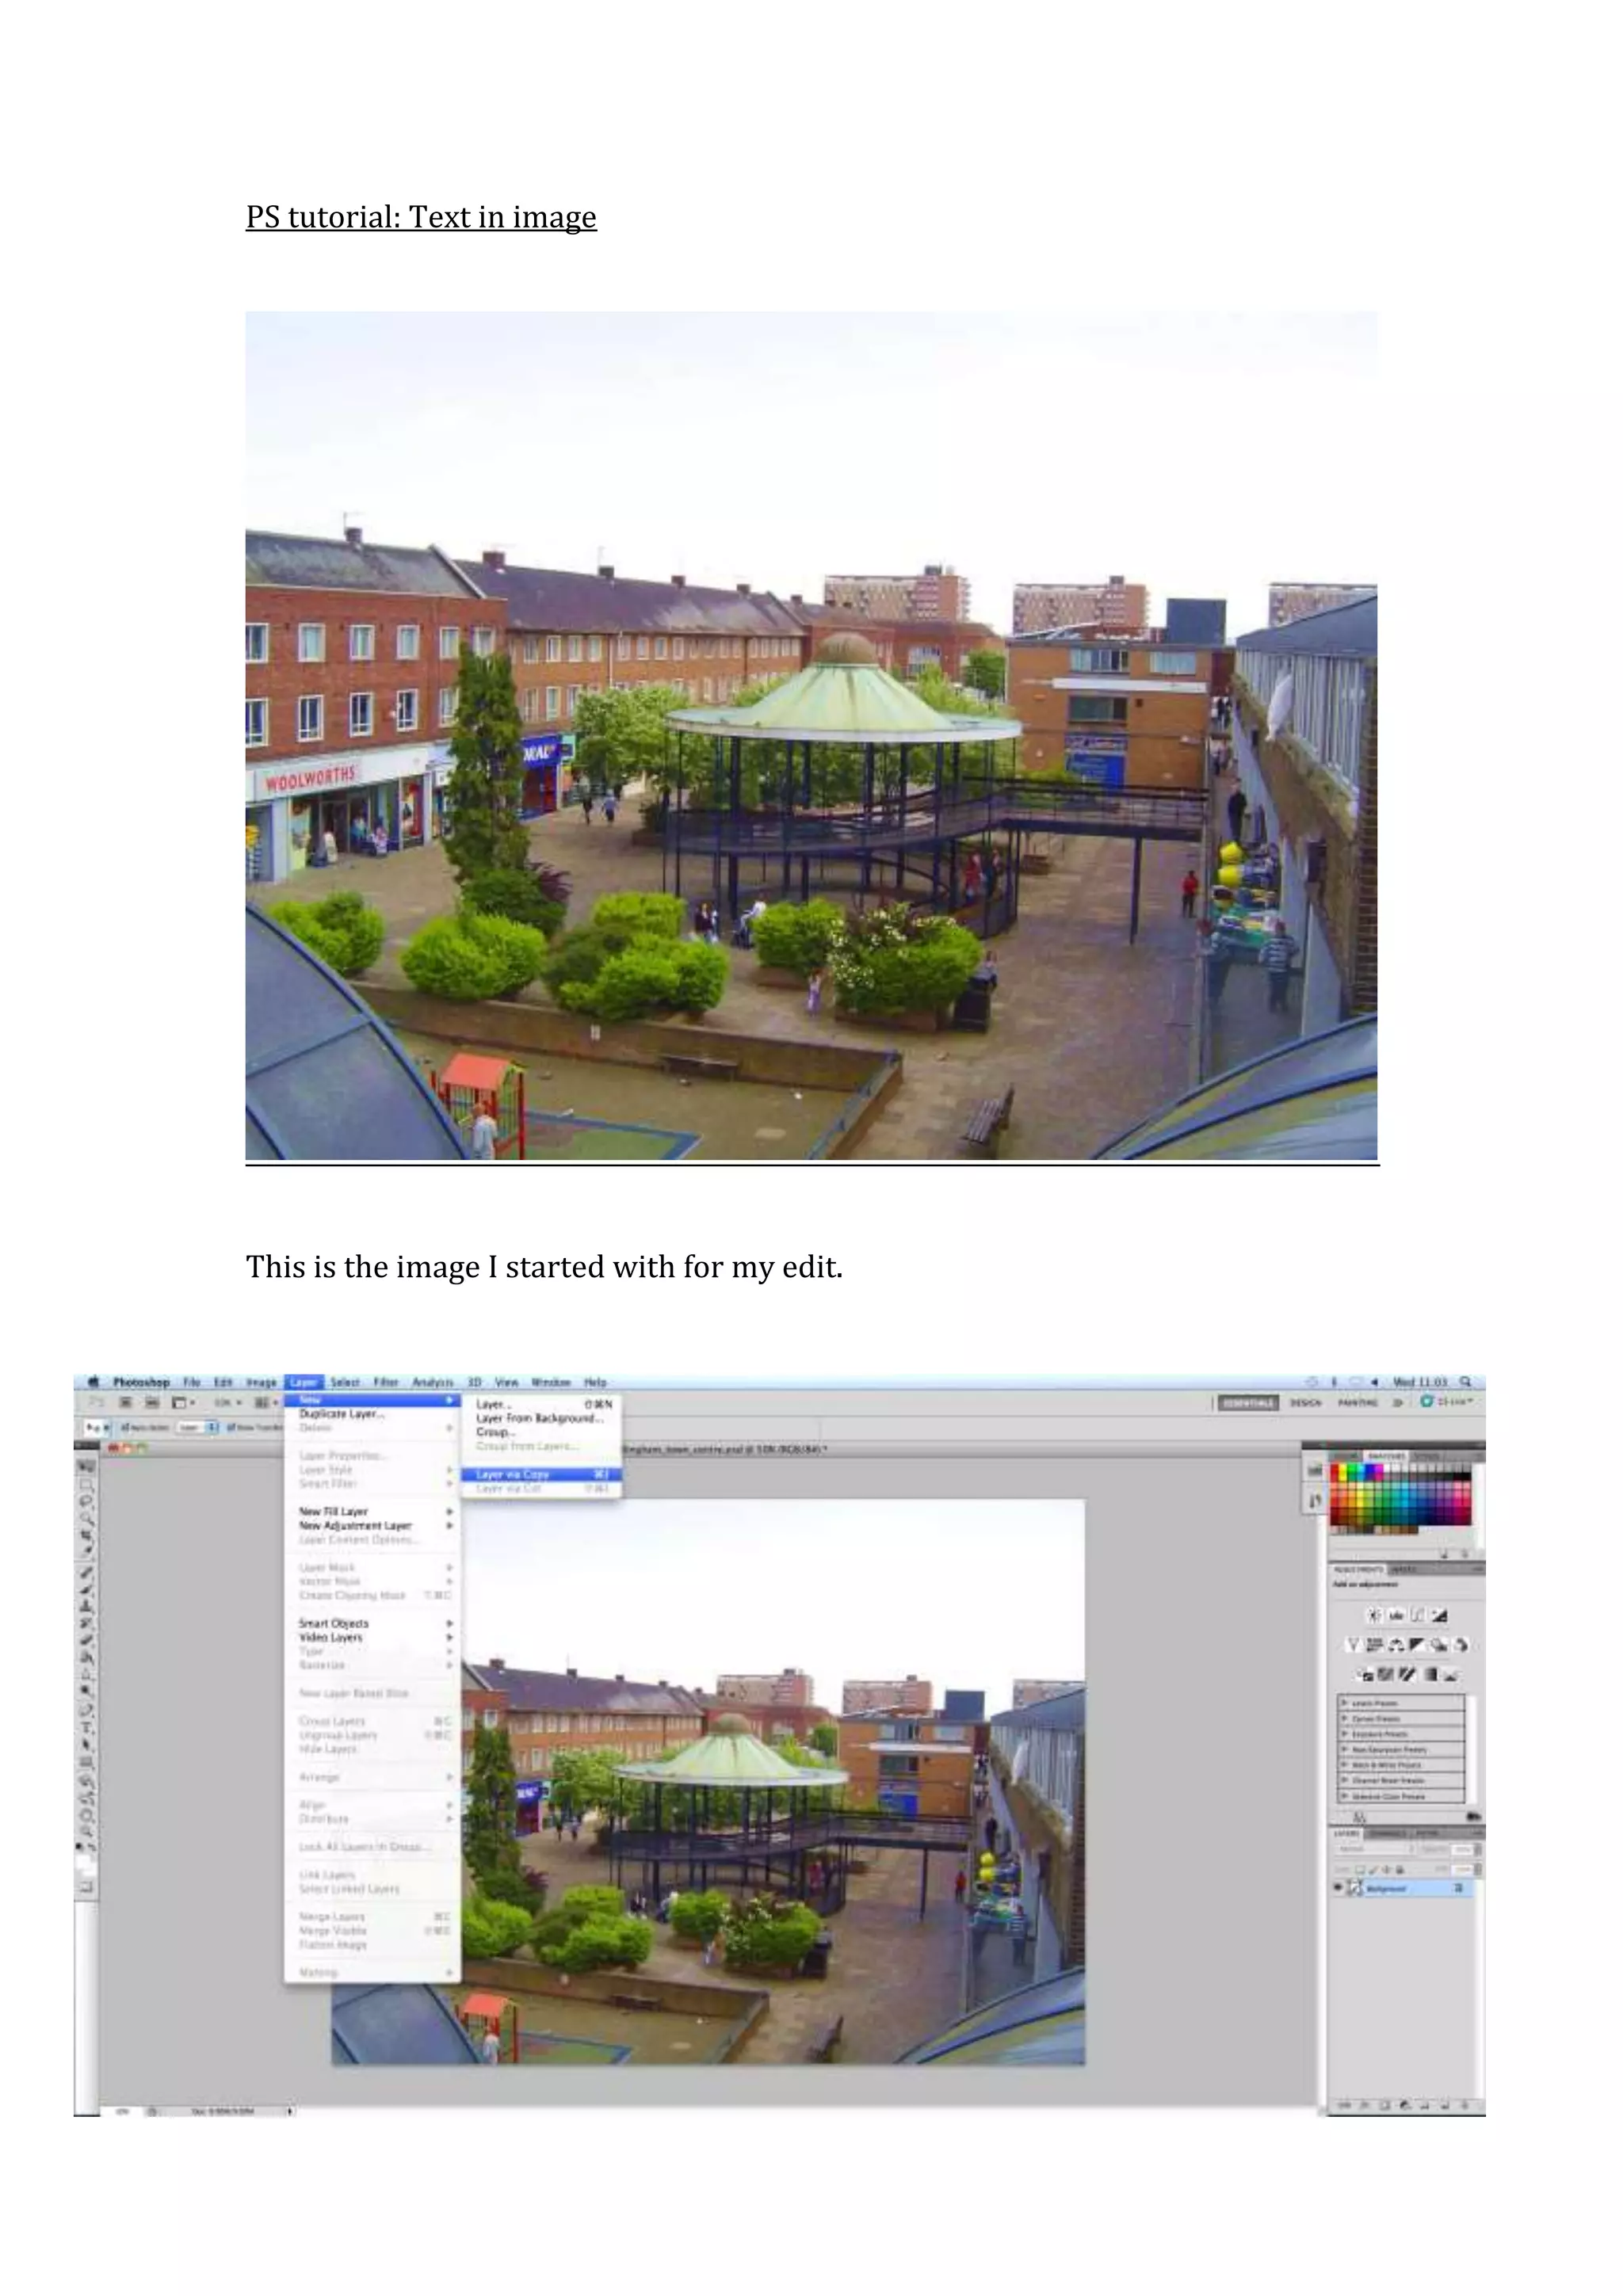This screenshot has height=2296, width=1623.
Task: Select the Rectangular Marquee tool
Action: [87, 1484]
